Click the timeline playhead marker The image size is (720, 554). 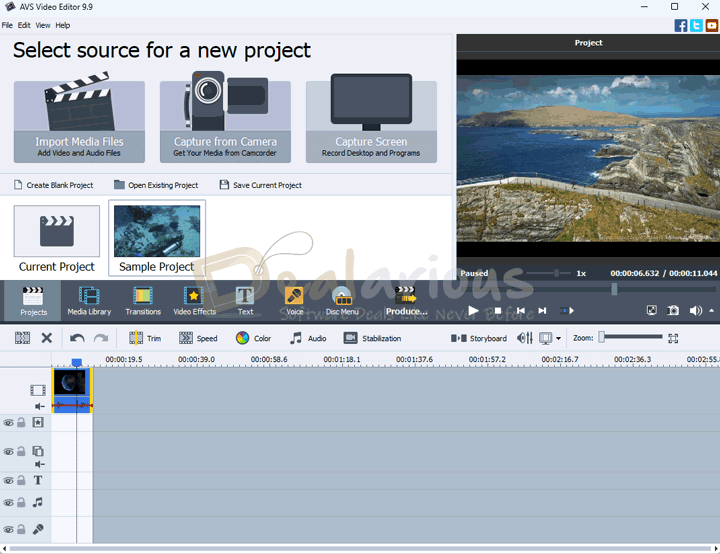pyautogui.click(x=77, y=362)
